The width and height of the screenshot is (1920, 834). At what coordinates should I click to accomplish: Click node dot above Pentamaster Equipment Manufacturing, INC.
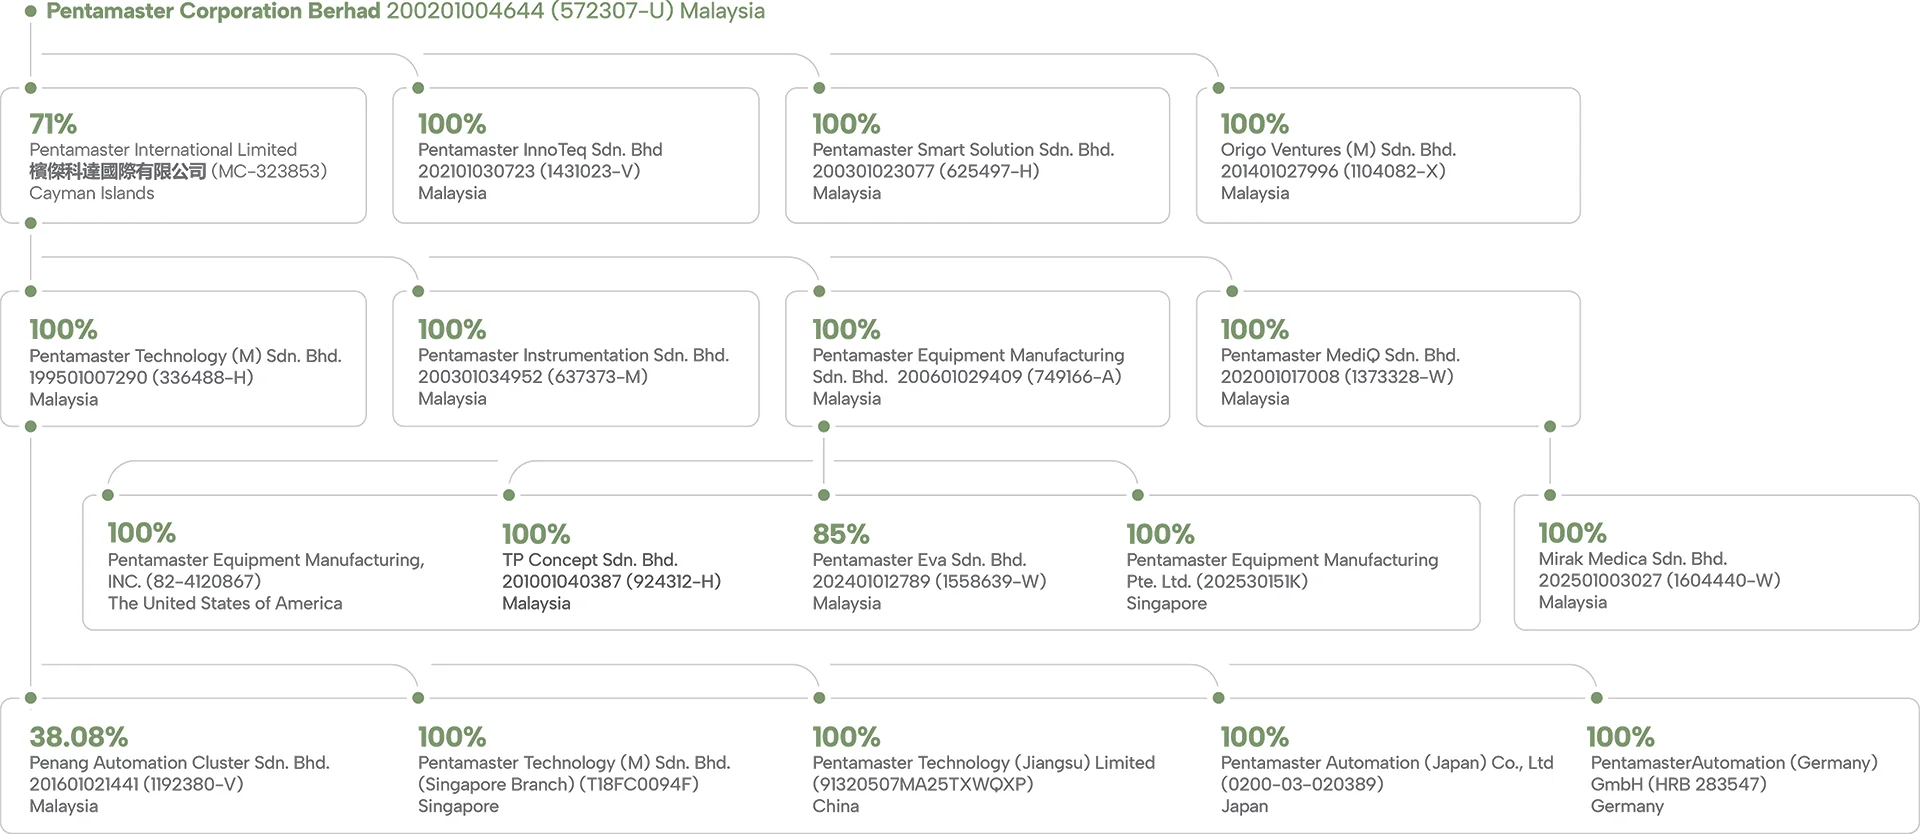pos(108,495)
